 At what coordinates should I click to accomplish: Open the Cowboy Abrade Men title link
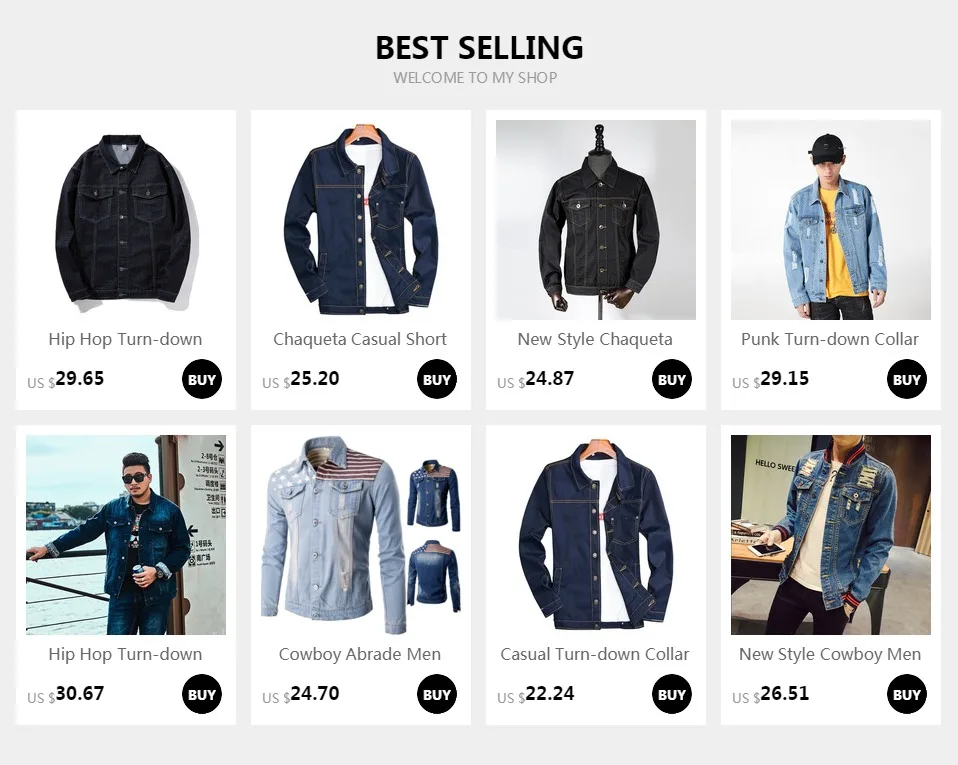360,654
